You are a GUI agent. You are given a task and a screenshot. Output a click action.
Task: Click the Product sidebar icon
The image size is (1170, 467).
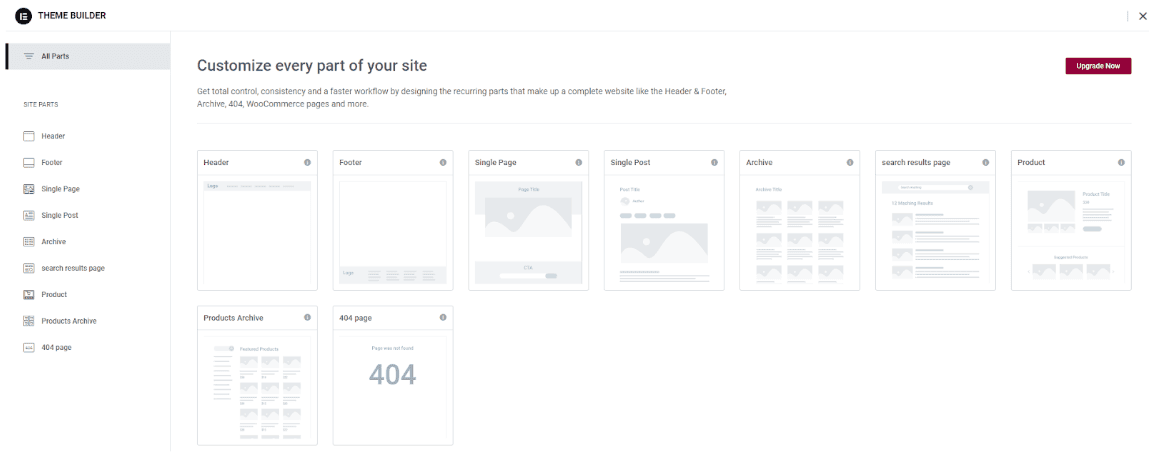pyautogui.click(x=29, y=295)
